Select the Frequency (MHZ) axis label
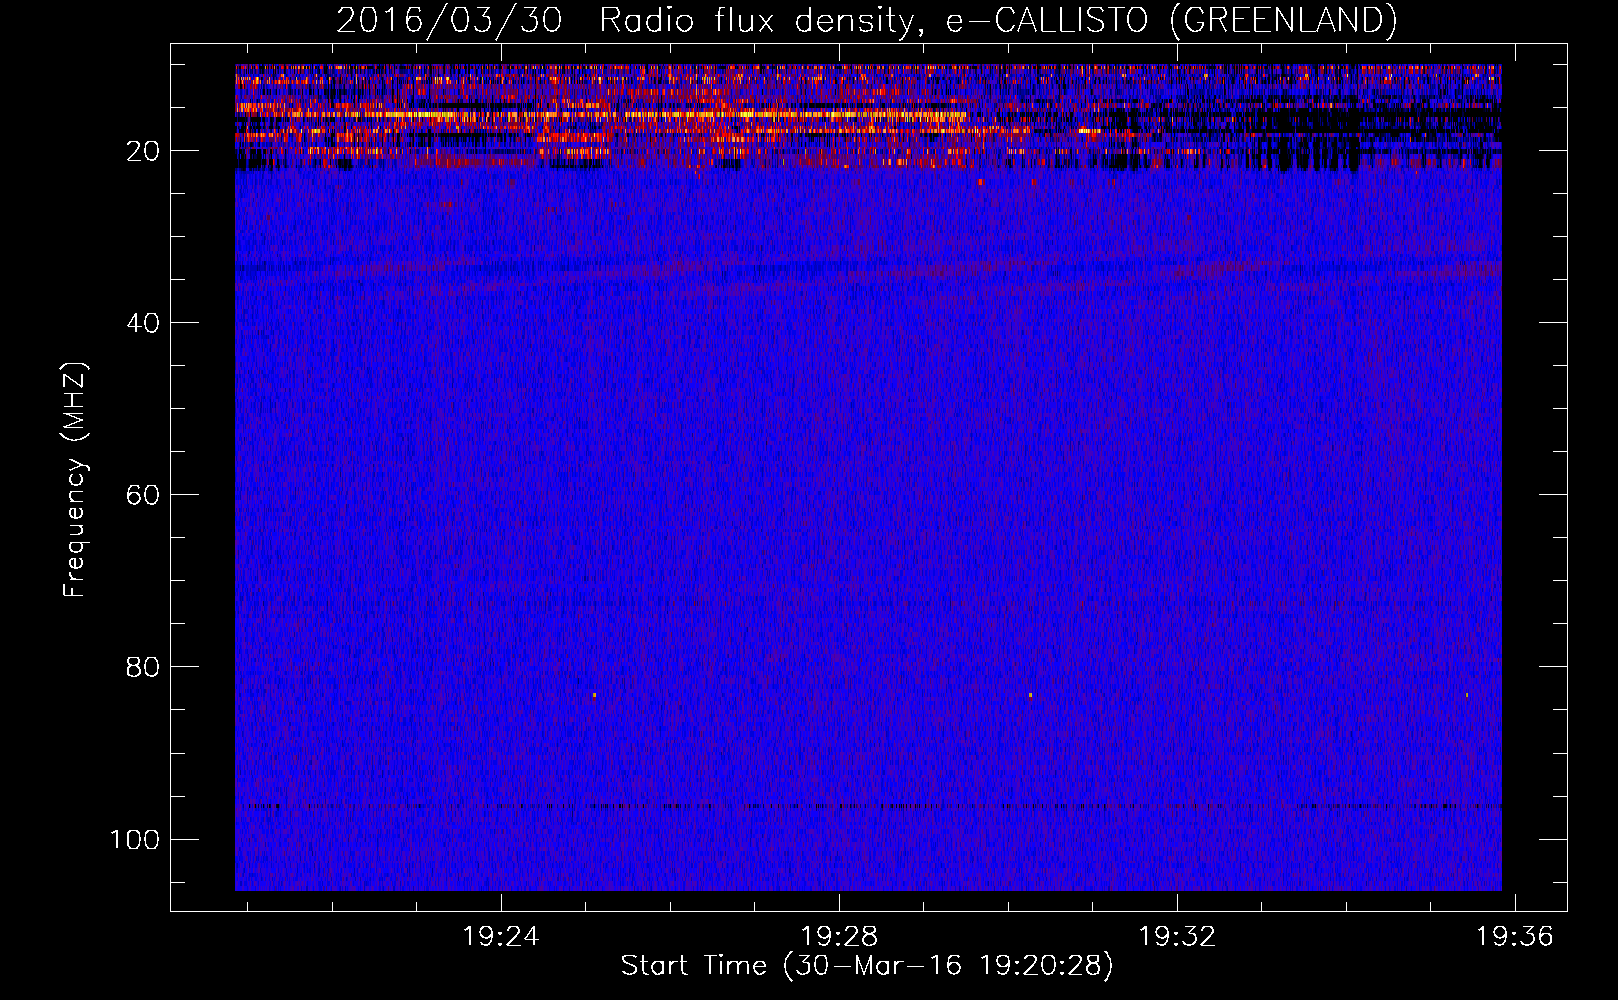This screenshot has height=1000, width=1618. tap(75, 479)
